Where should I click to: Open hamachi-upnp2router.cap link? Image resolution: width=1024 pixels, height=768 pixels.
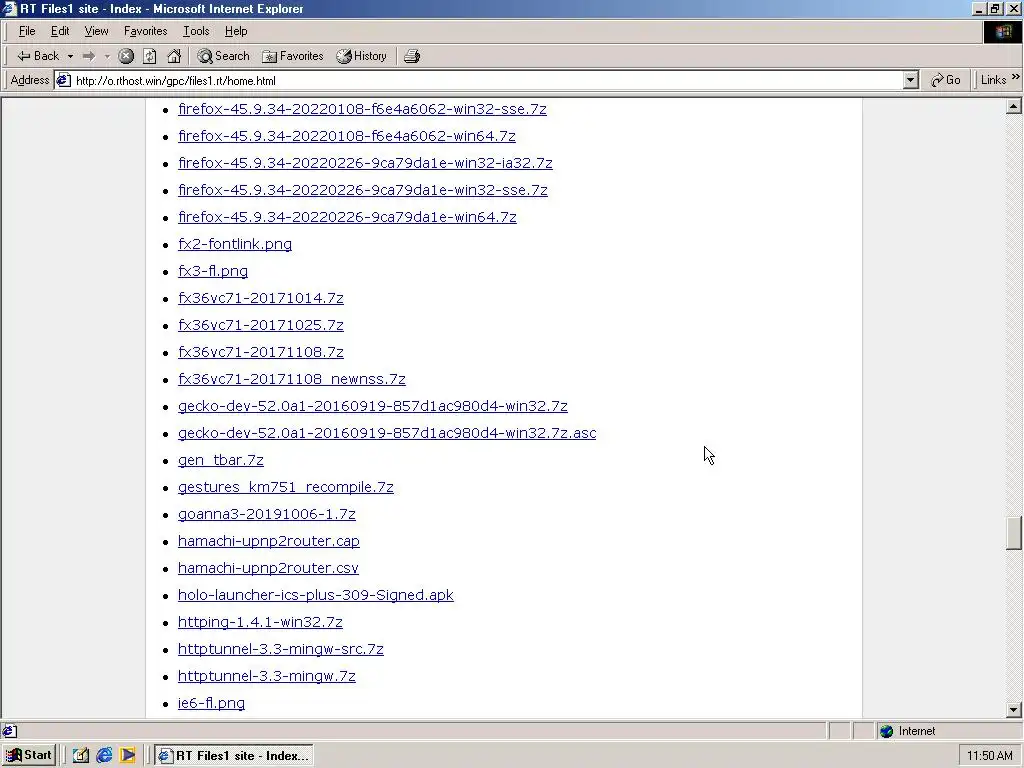pos(269,541)
